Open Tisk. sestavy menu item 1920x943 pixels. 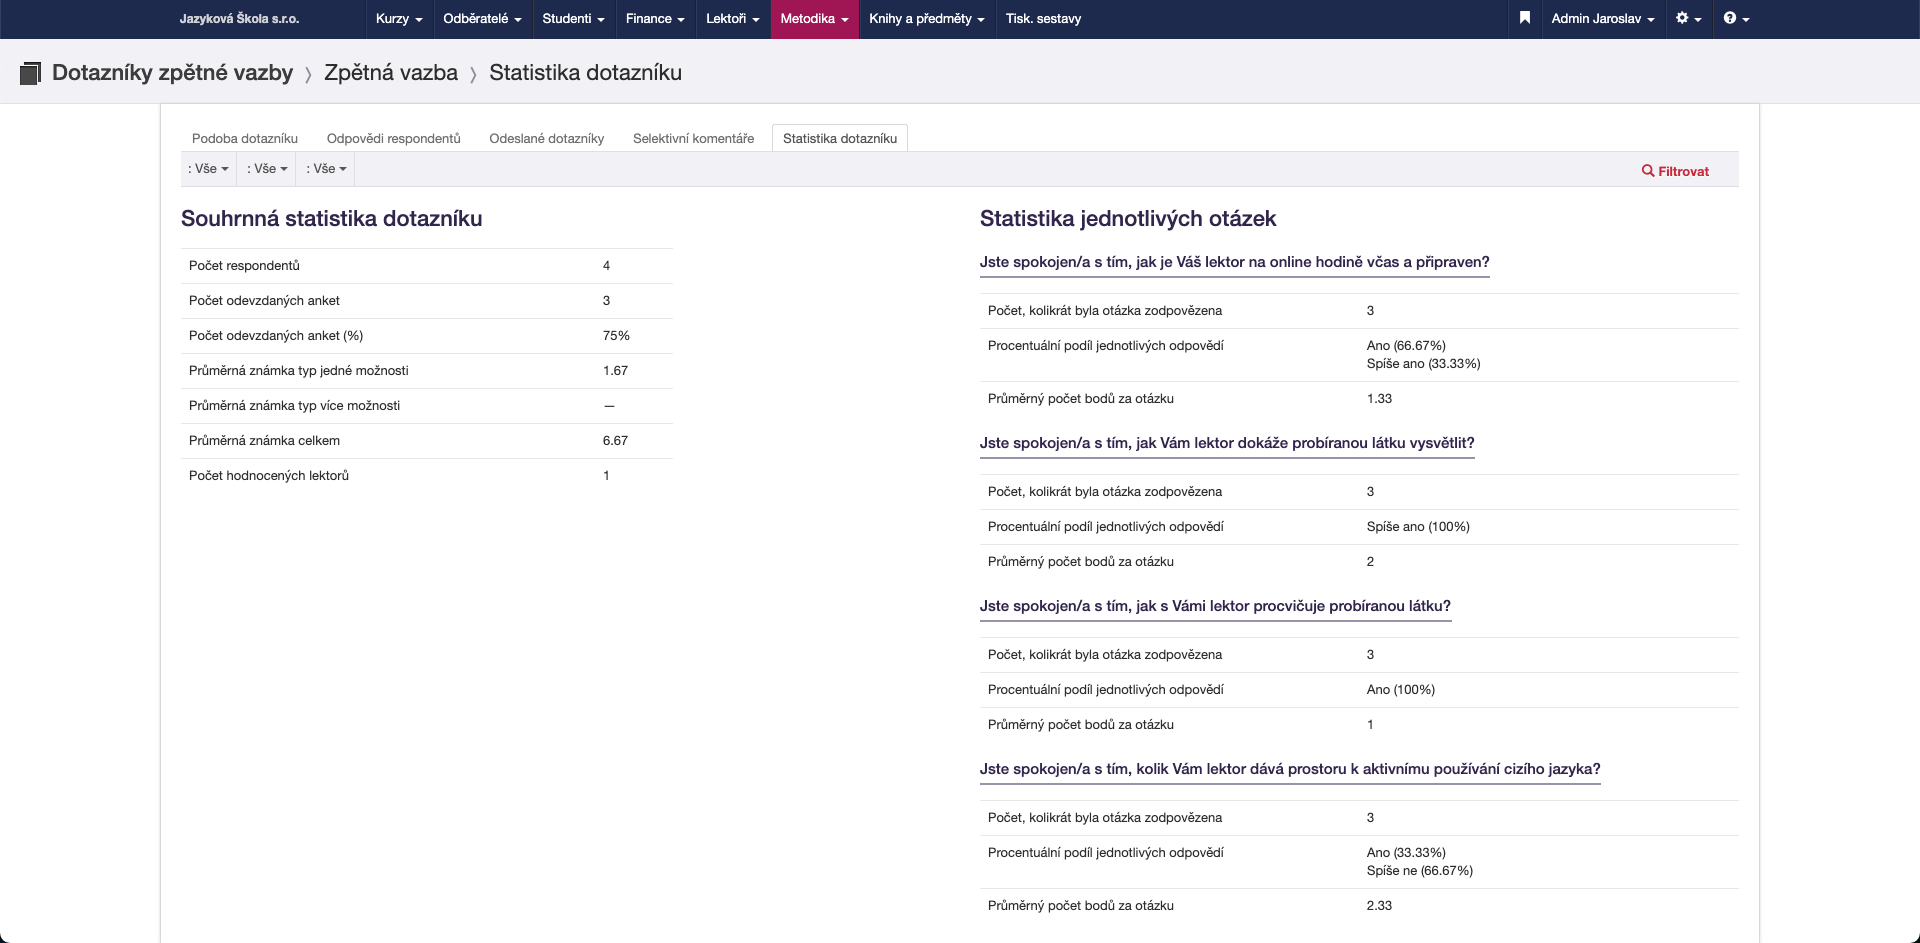(x=1043, y=19)
